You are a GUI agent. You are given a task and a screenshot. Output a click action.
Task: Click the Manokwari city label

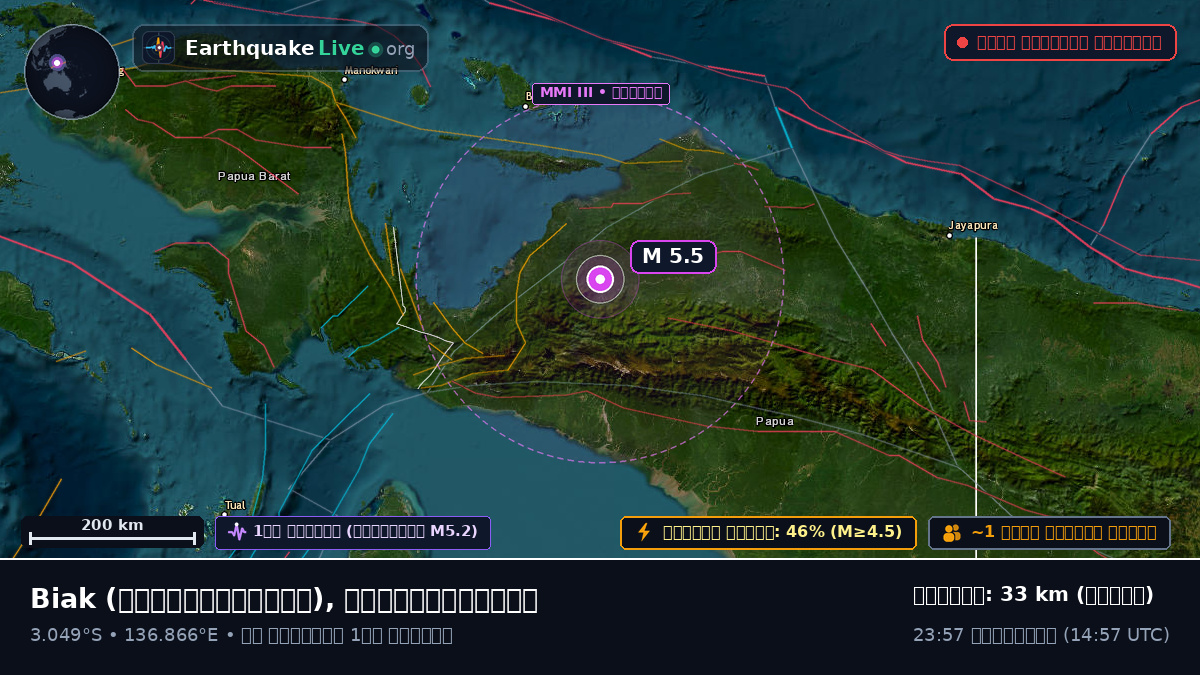(370, 71)
